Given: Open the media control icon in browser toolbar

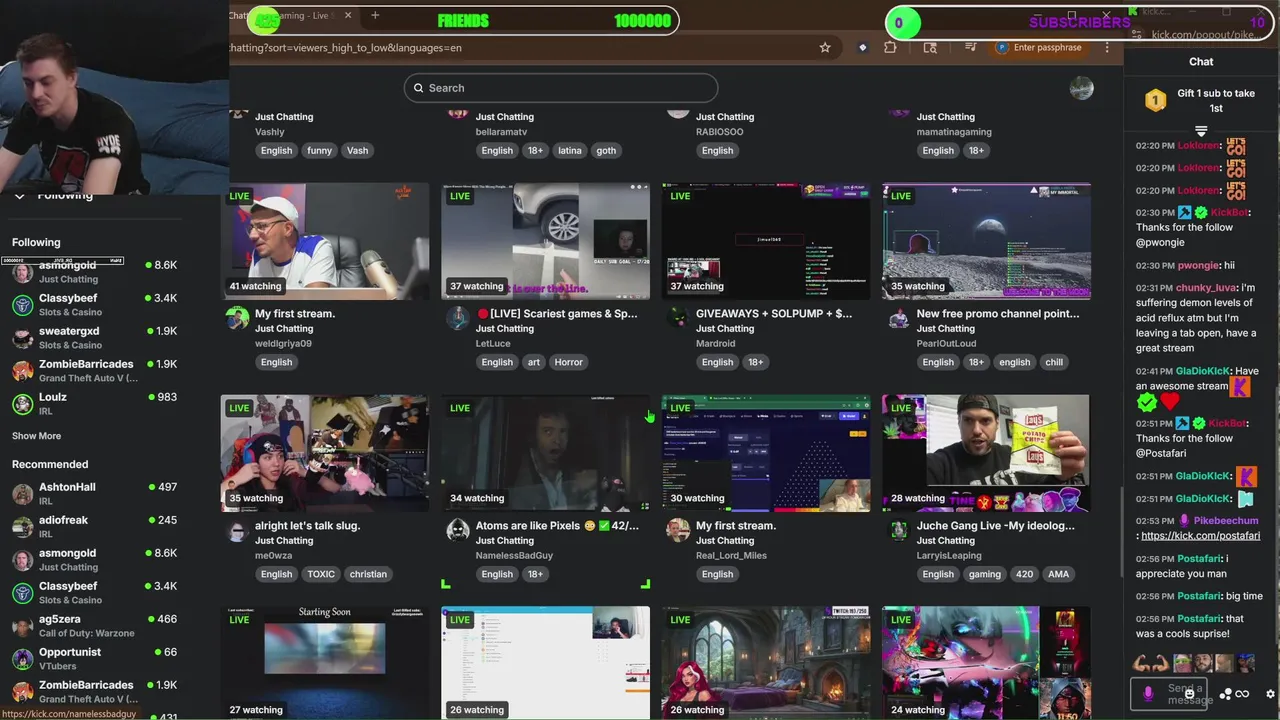Looking at the screenshot, I should [970, 47].
